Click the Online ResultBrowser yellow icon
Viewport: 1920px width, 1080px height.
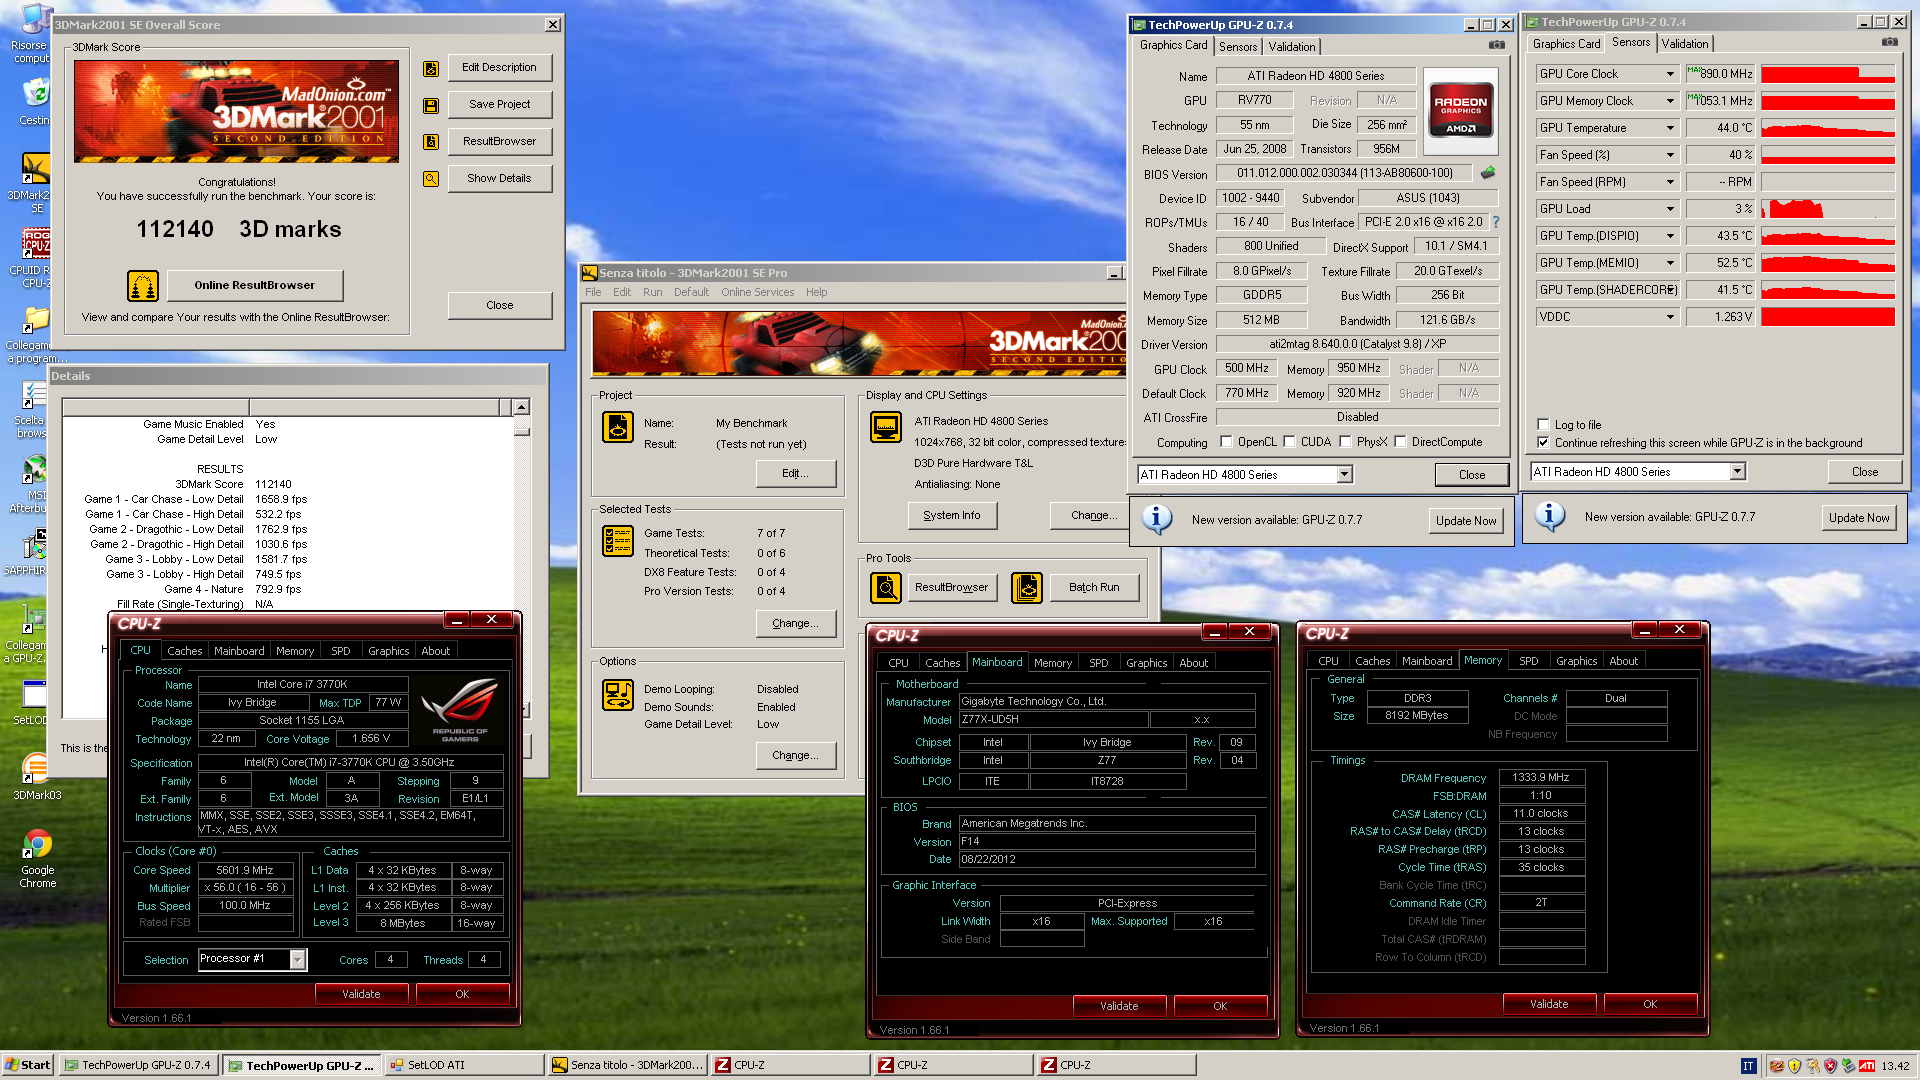[143, 286]
